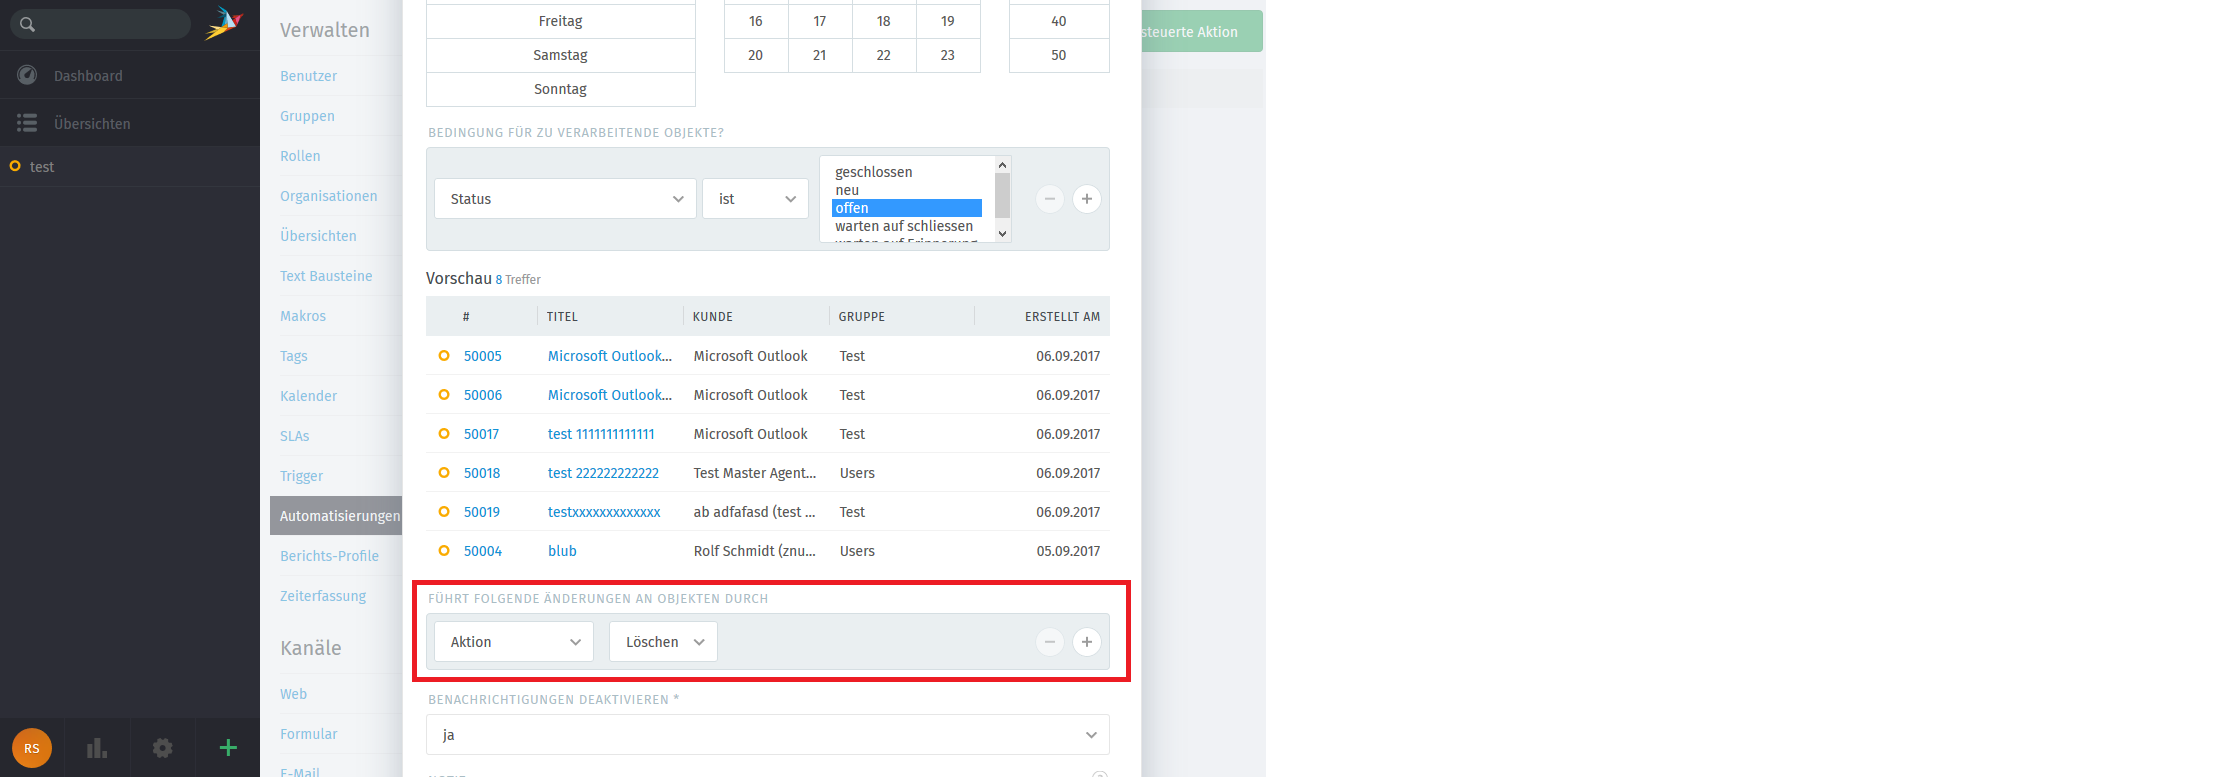
Task: Add a condition with plus button
Action: coord(1087,199)
